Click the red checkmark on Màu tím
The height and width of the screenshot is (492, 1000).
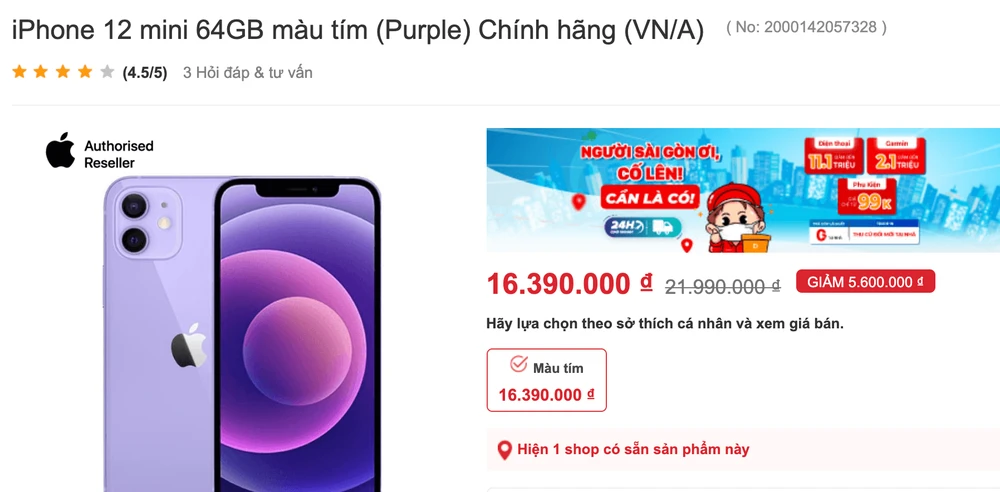518,364
